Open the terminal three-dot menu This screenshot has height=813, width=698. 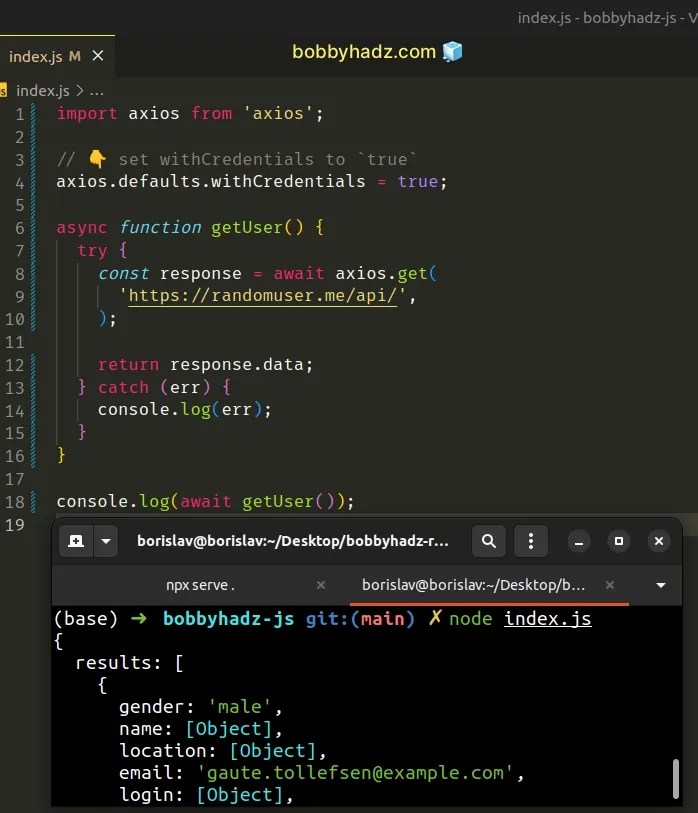tap(531, 541)
